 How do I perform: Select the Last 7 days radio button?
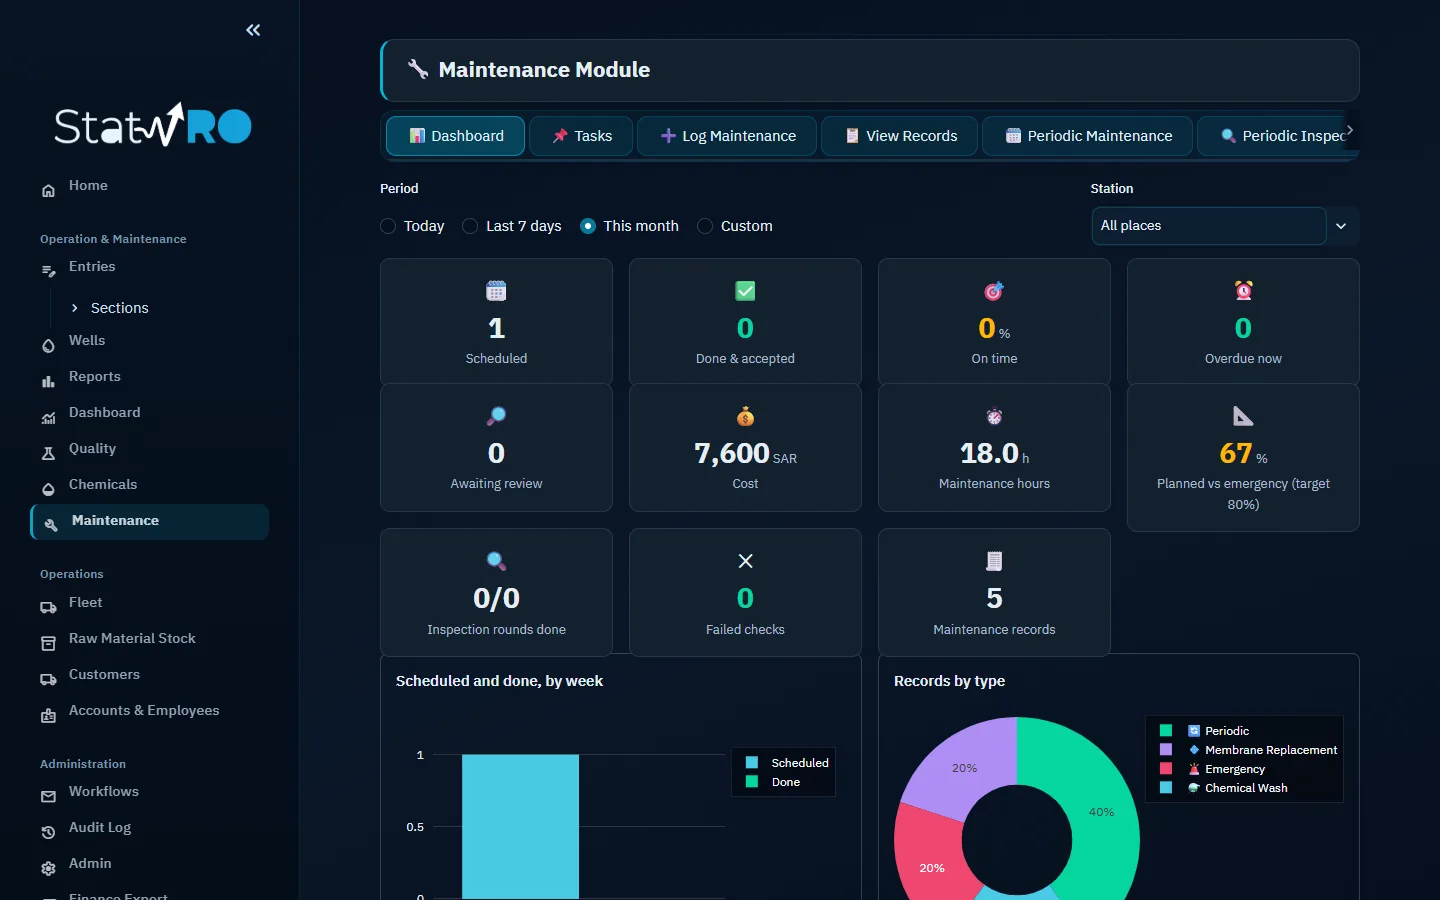click(x=470, y=226)
